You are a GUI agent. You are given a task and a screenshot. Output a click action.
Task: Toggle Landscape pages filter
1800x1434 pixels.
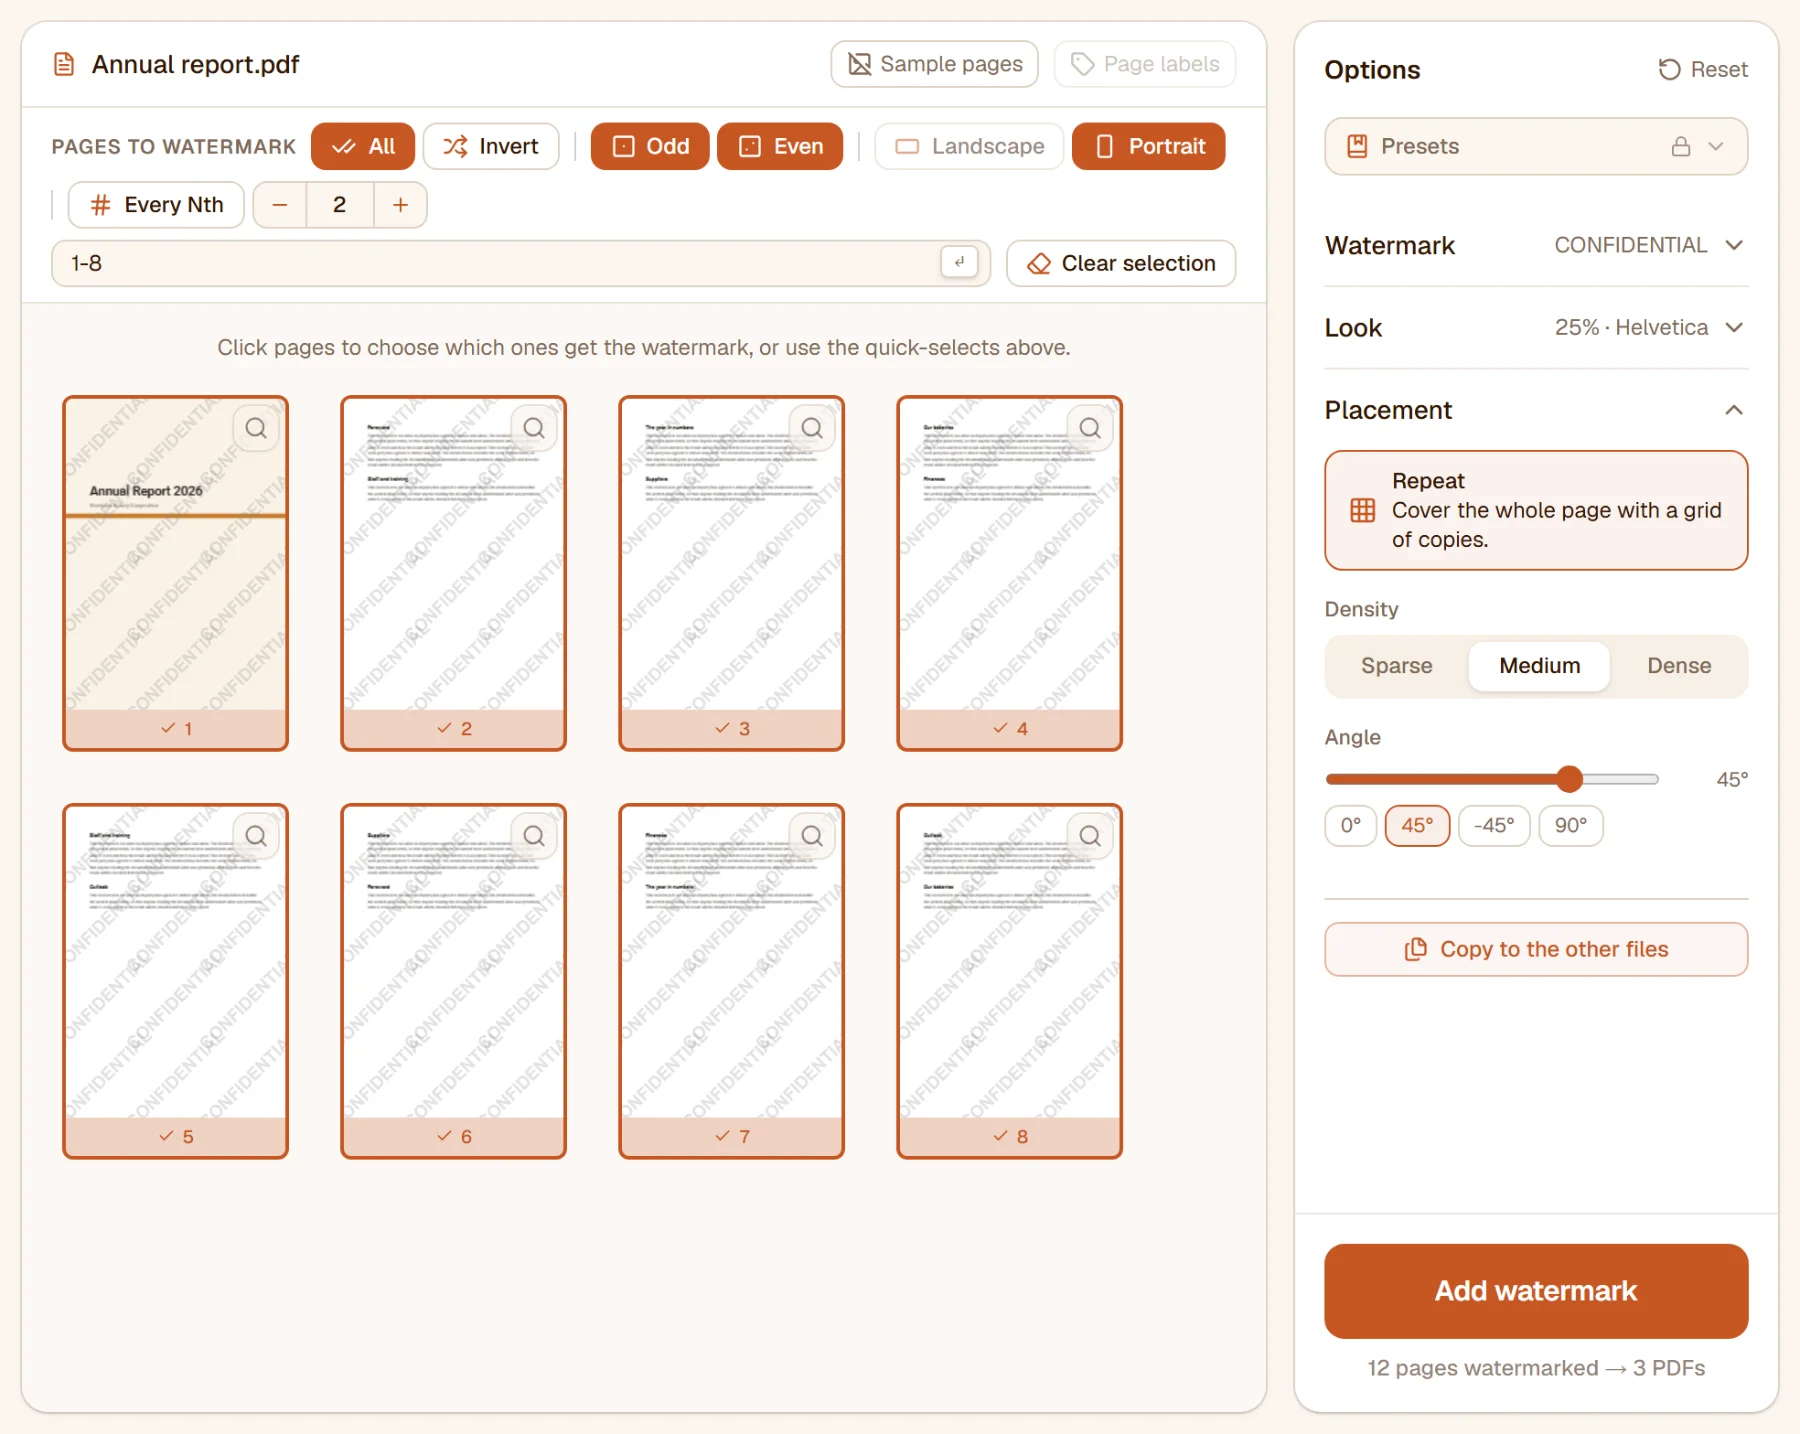tap(969, 146)
